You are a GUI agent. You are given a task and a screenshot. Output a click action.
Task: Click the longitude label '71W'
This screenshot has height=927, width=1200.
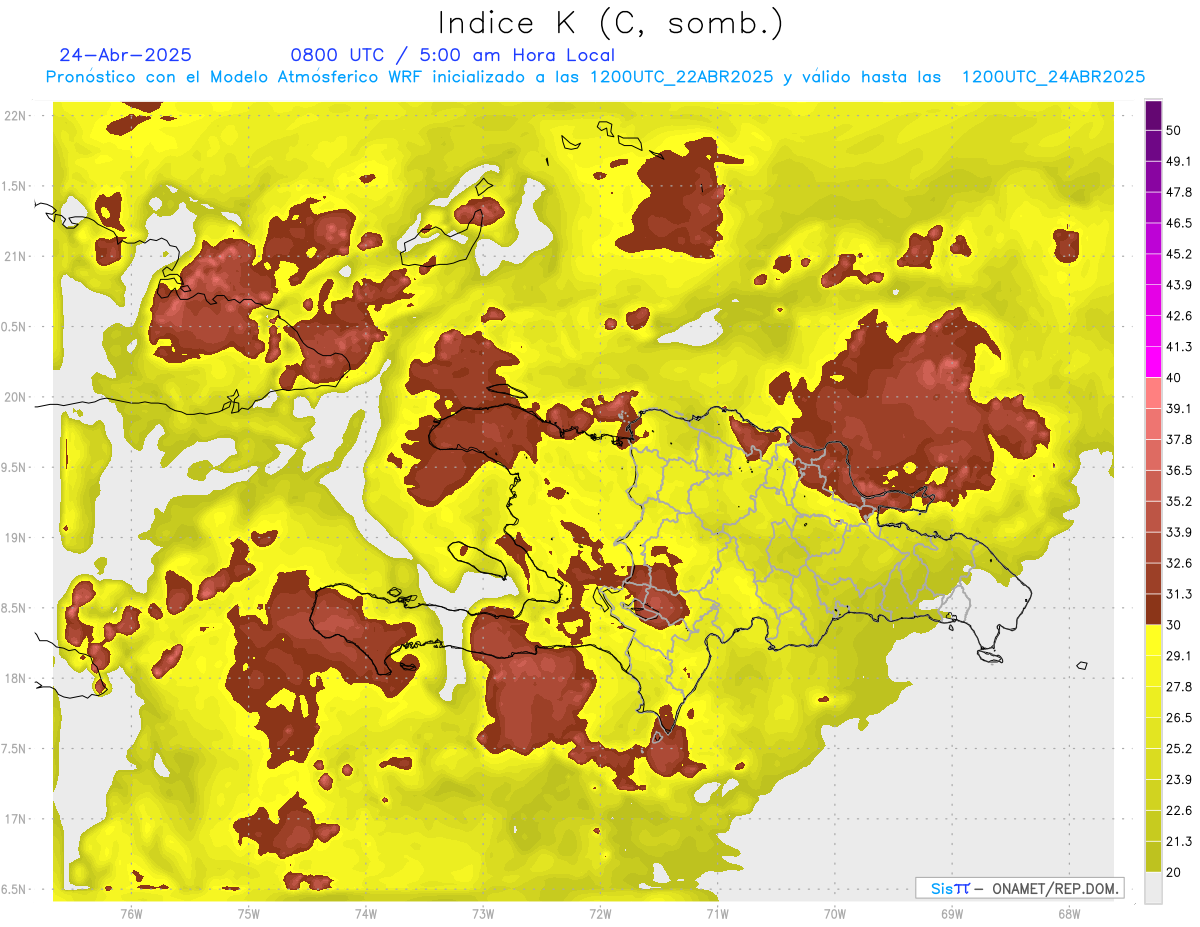[x=717, y=913]
